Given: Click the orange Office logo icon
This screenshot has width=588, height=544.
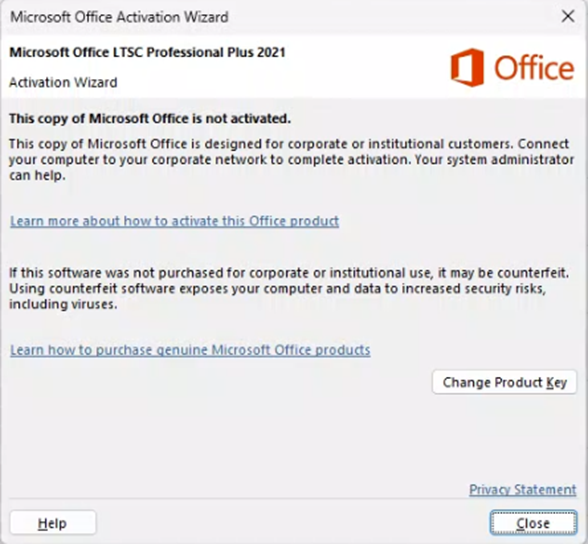Looking at the screenshot, I should (467, 67).
